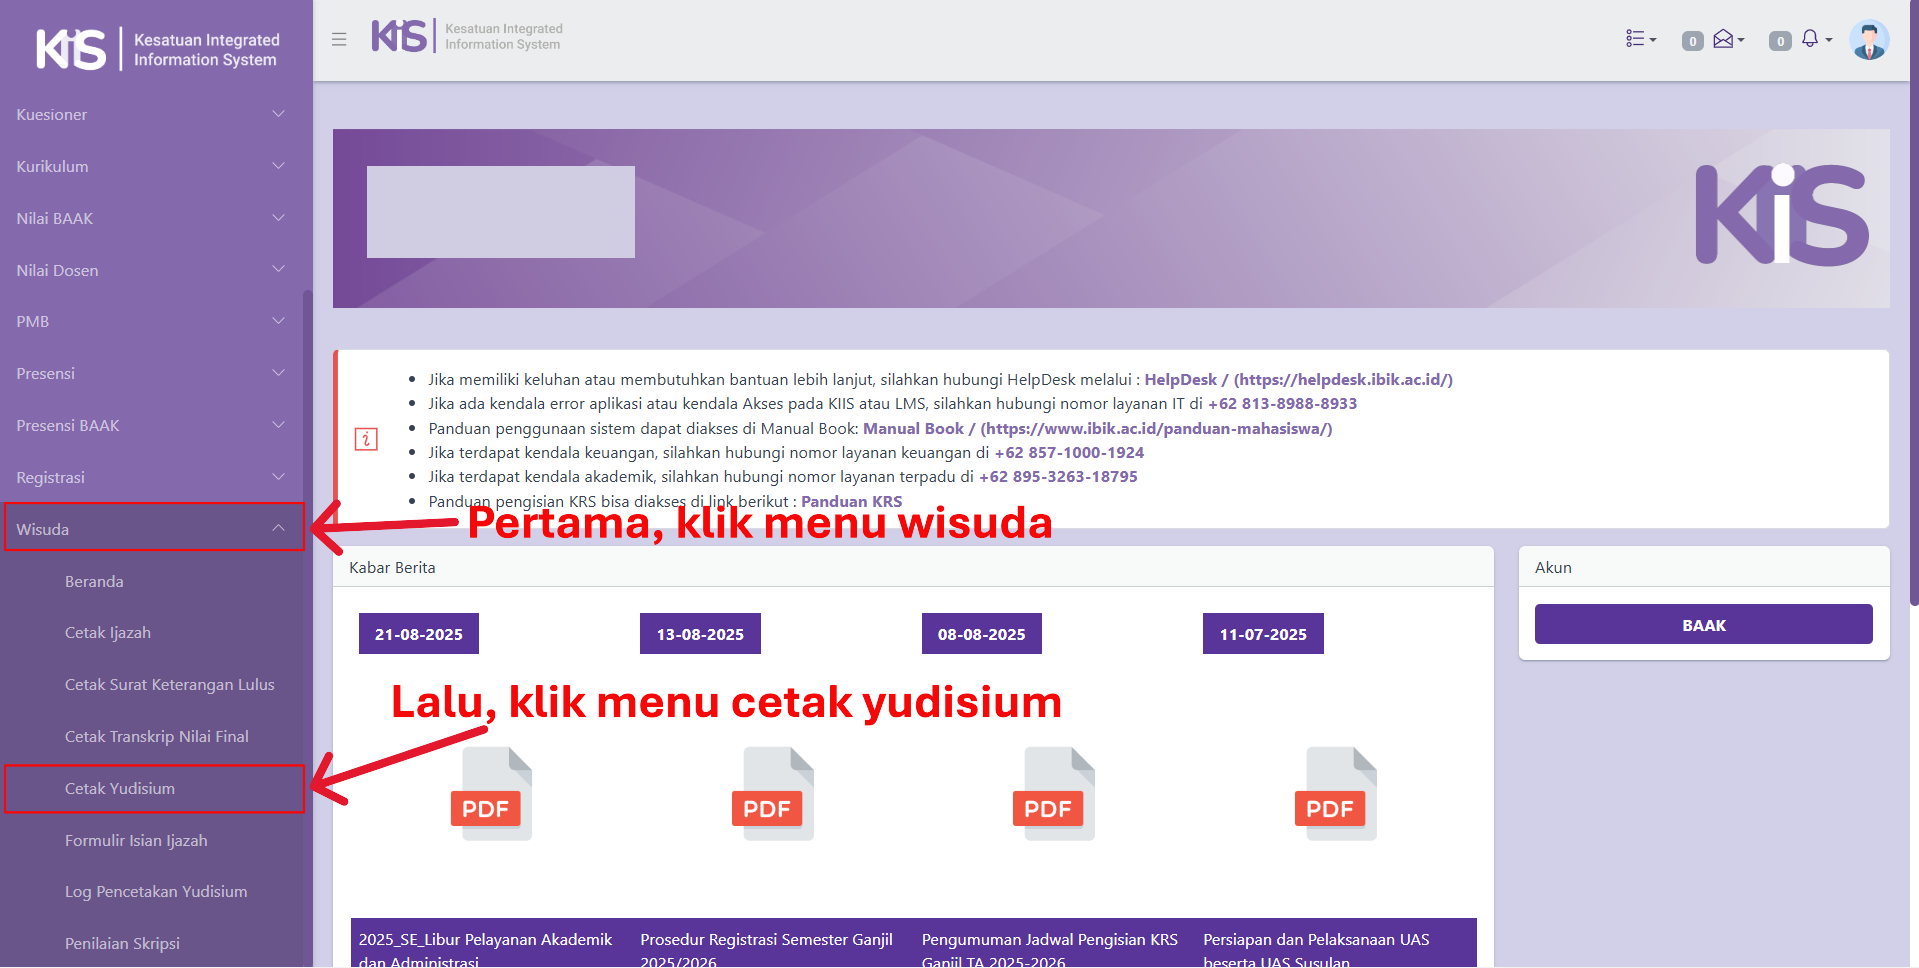Open the PDF icon under 13-08-2025
Screen dimensions: 1919x968
tap(772, 794)
